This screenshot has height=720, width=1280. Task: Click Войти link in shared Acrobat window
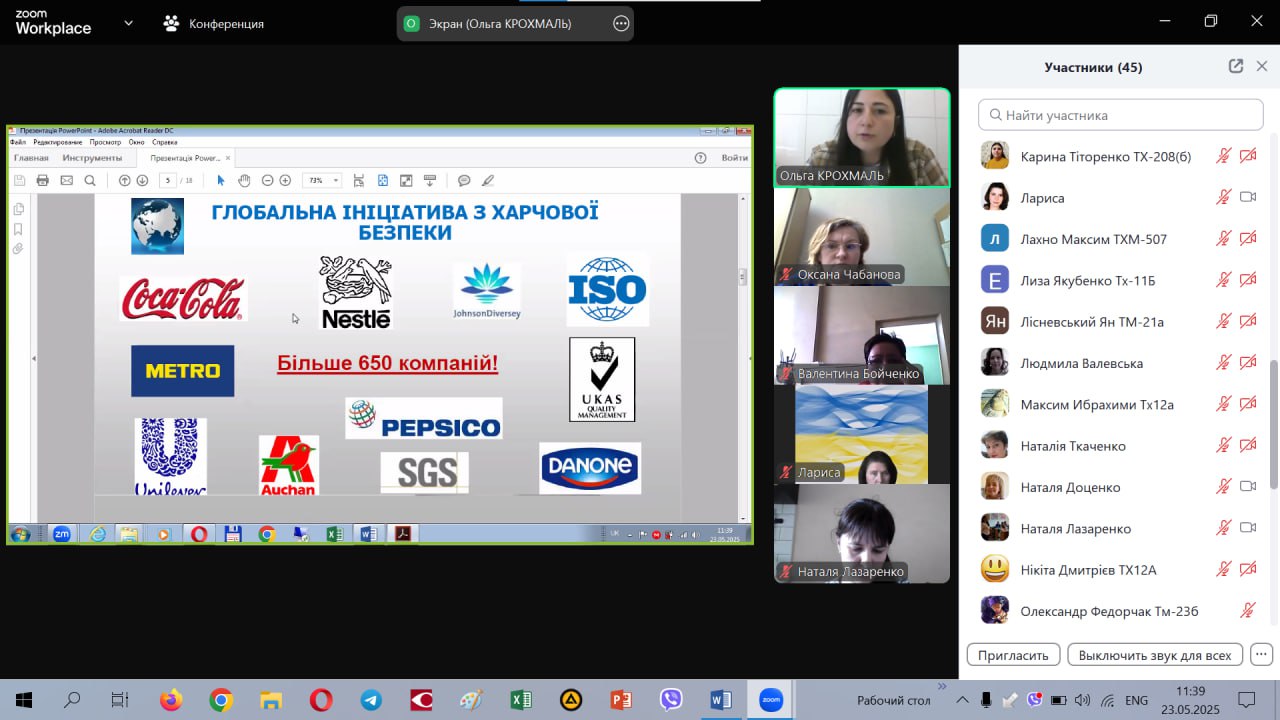click(x=734, y=158)
